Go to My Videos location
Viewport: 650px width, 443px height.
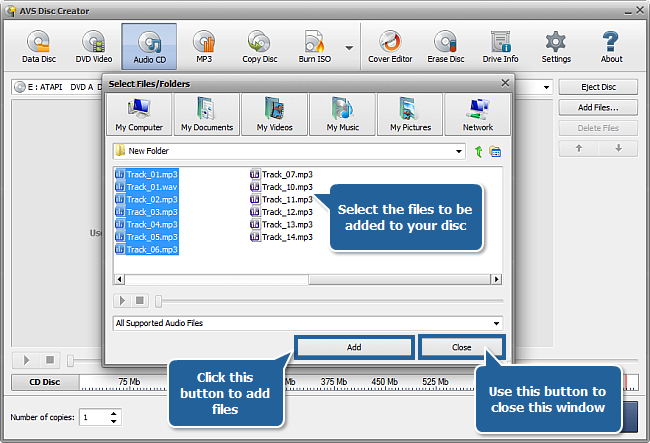(274, 115)
